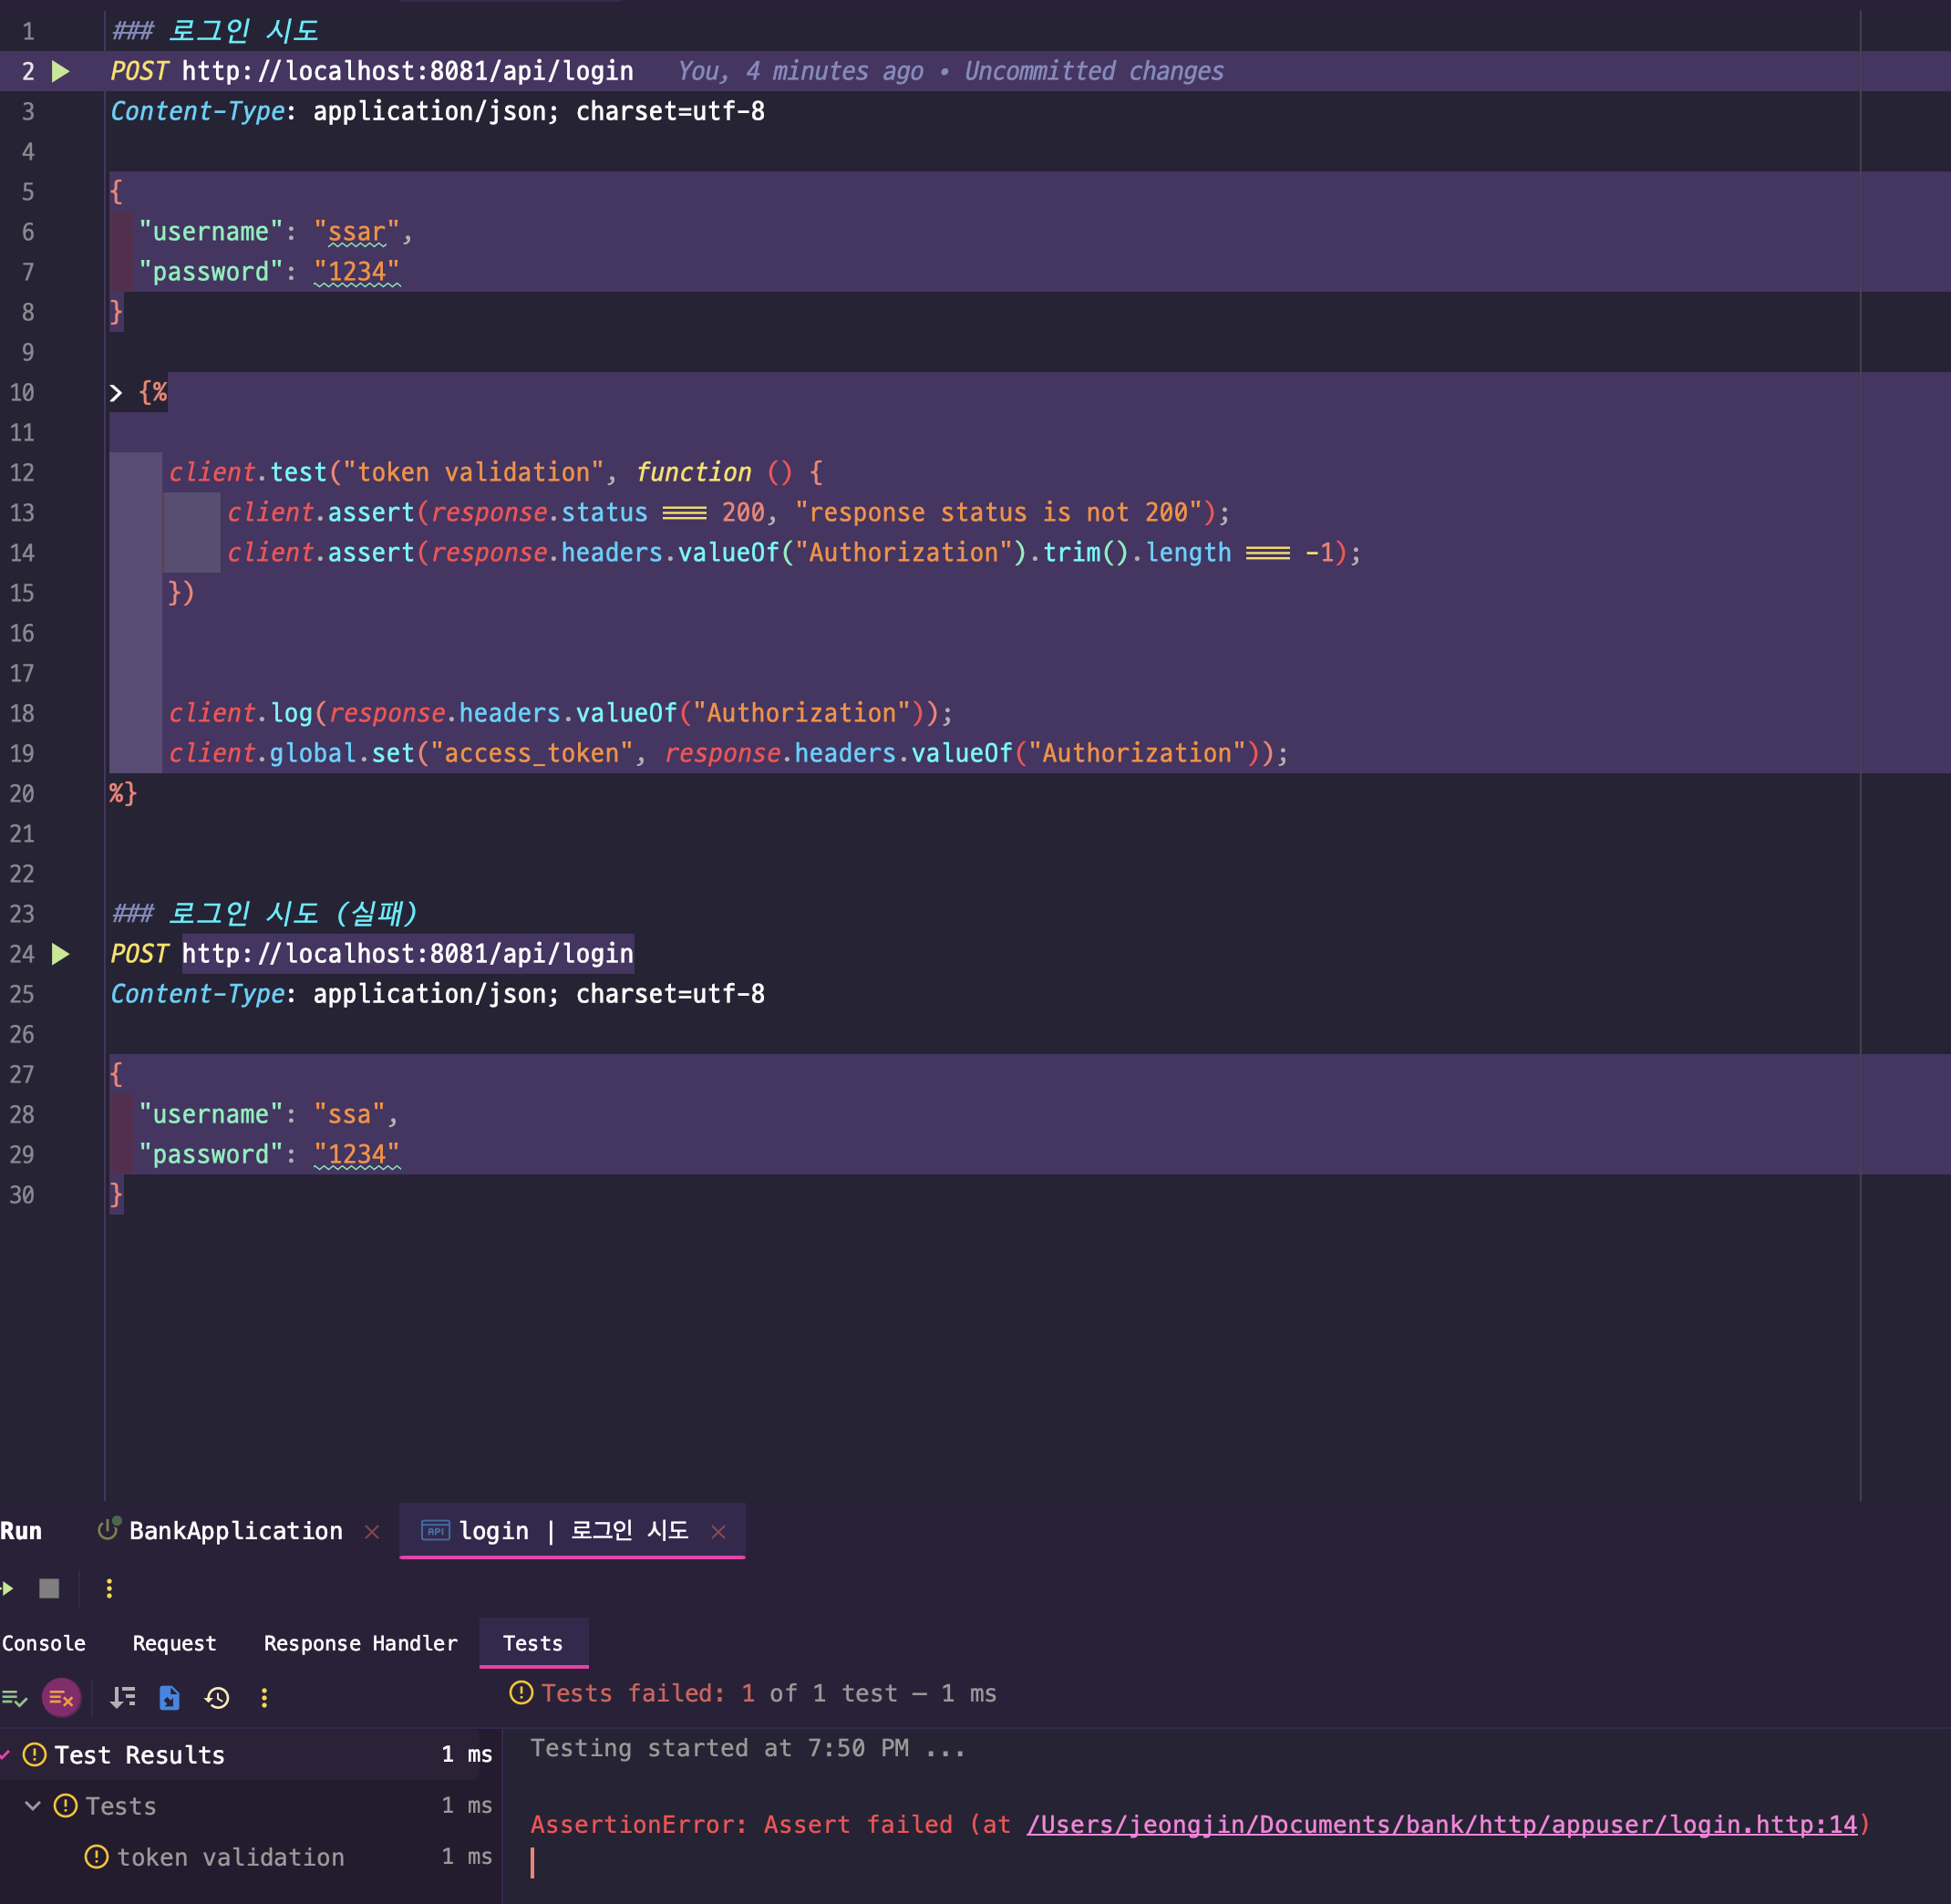This screenshot has height=1904, width=1951.
Task: Click the %} closing tag on line 20
Action: pos(123,793)
